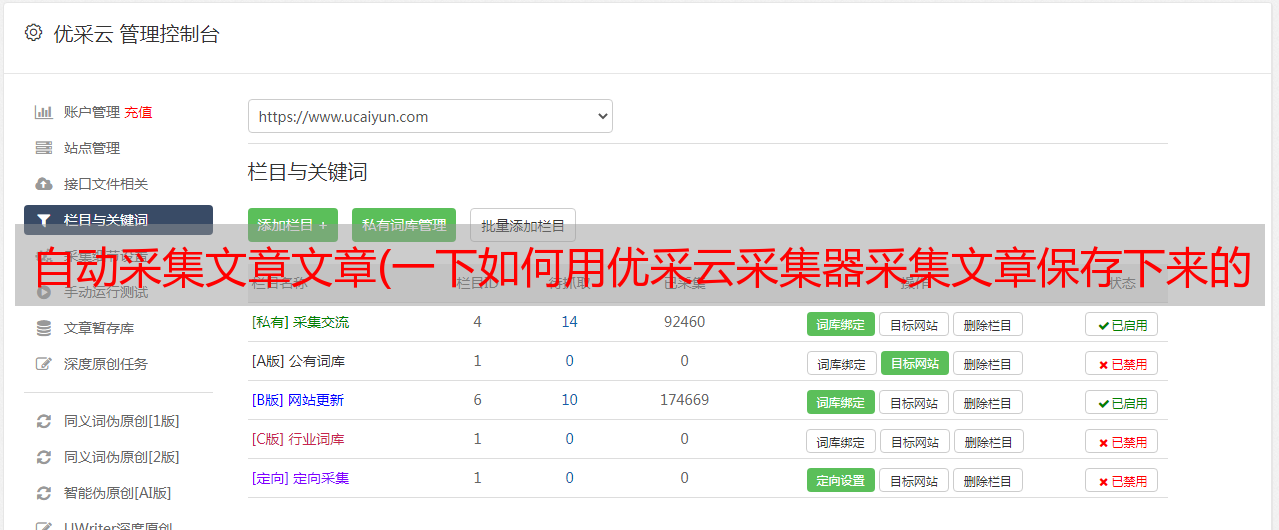Viewport: 1279px width, 530px height.
Task: Click the refresh icon for 同义词伪原创[2版]
Action: pos(43,457)
